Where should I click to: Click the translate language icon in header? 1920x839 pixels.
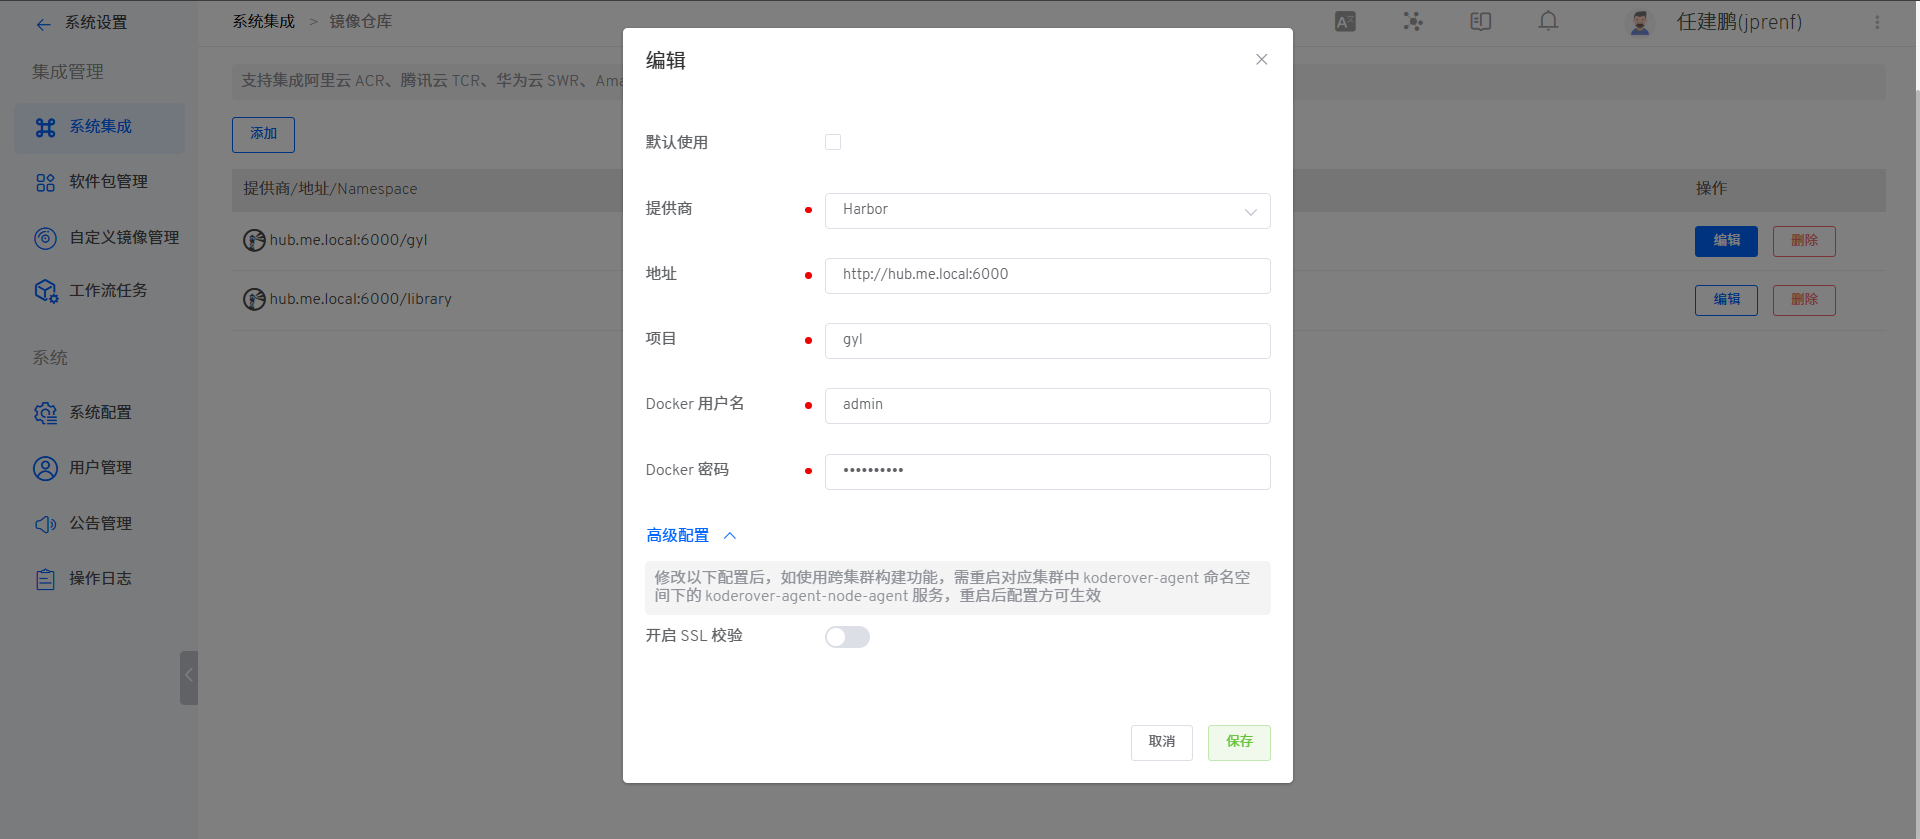[1345, 22]
